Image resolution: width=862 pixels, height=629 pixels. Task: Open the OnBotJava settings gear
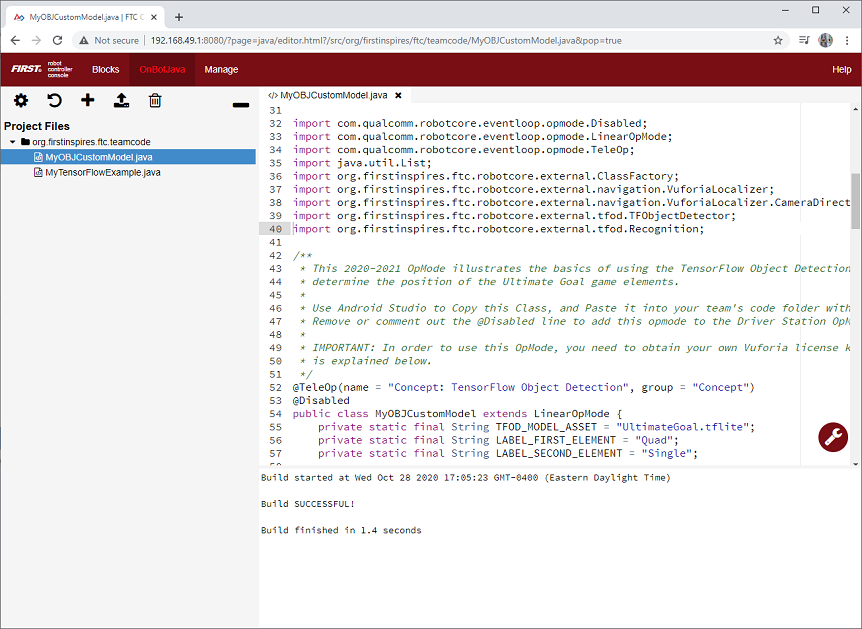click(20, 100)
